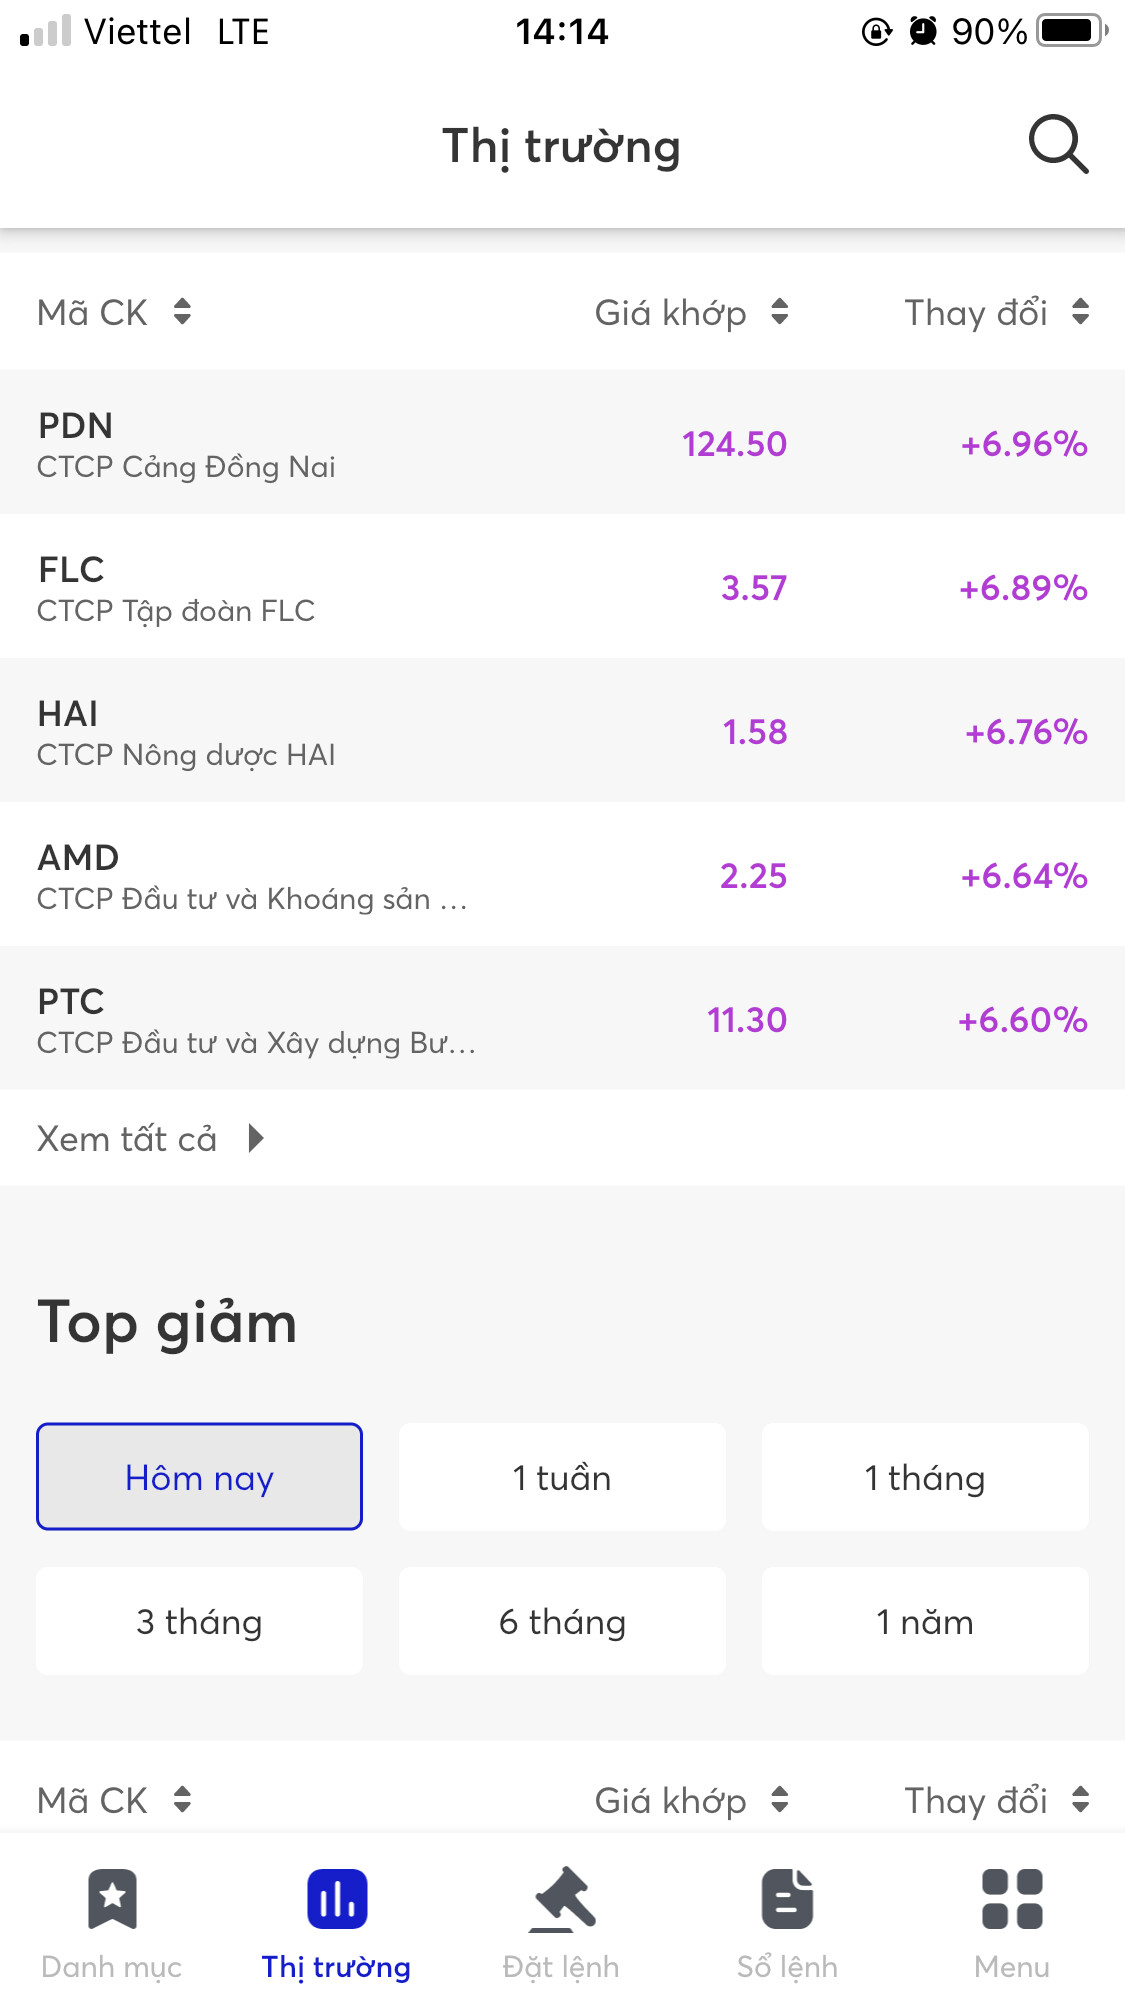
Task: Sort top list by Giá khớp arrows
Action: point(779,312)
